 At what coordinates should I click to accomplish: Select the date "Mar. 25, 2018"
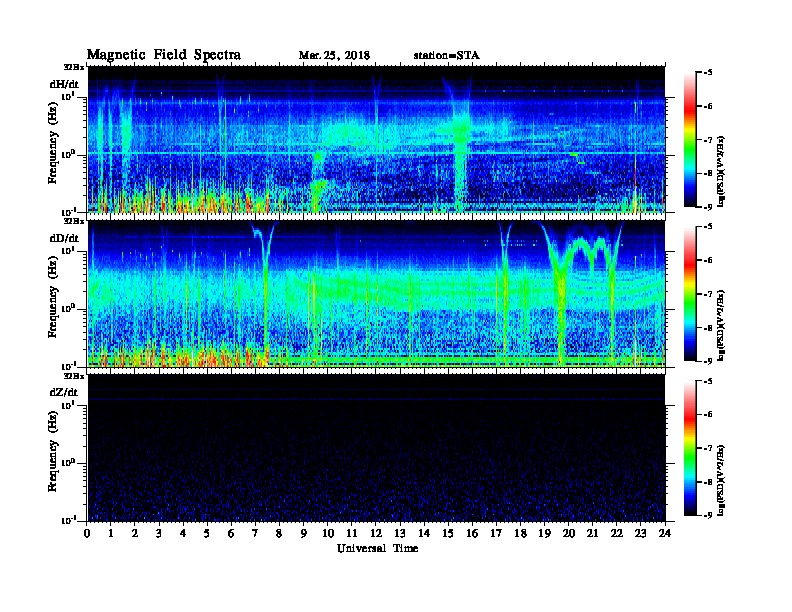coord(334,55)
